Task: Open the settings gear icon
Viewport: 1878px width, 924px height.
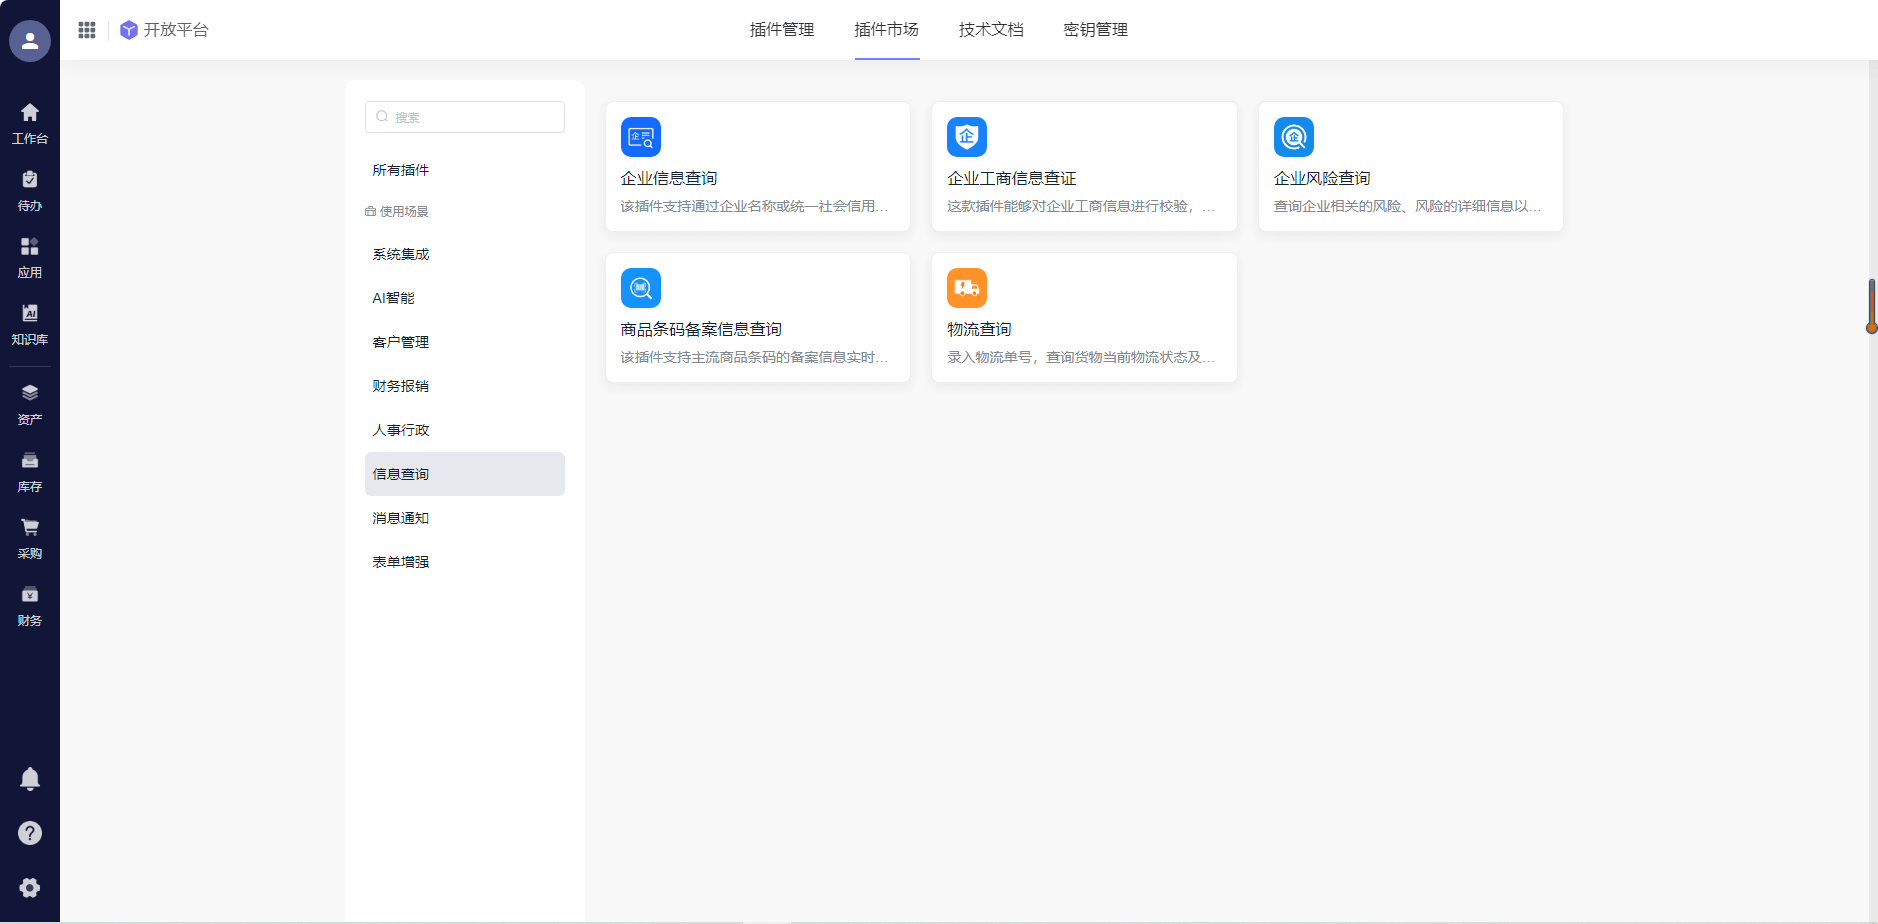Action: 30,887
